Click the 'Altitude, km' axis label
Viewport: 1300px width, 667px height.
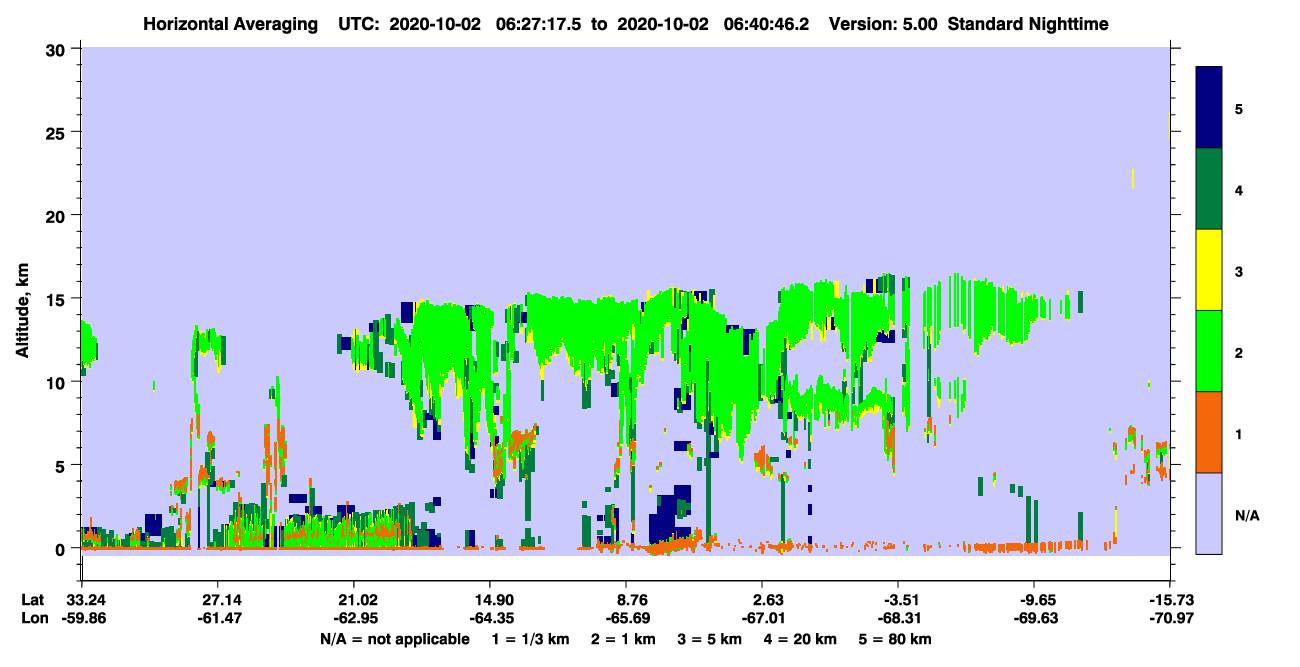point(22,305)
